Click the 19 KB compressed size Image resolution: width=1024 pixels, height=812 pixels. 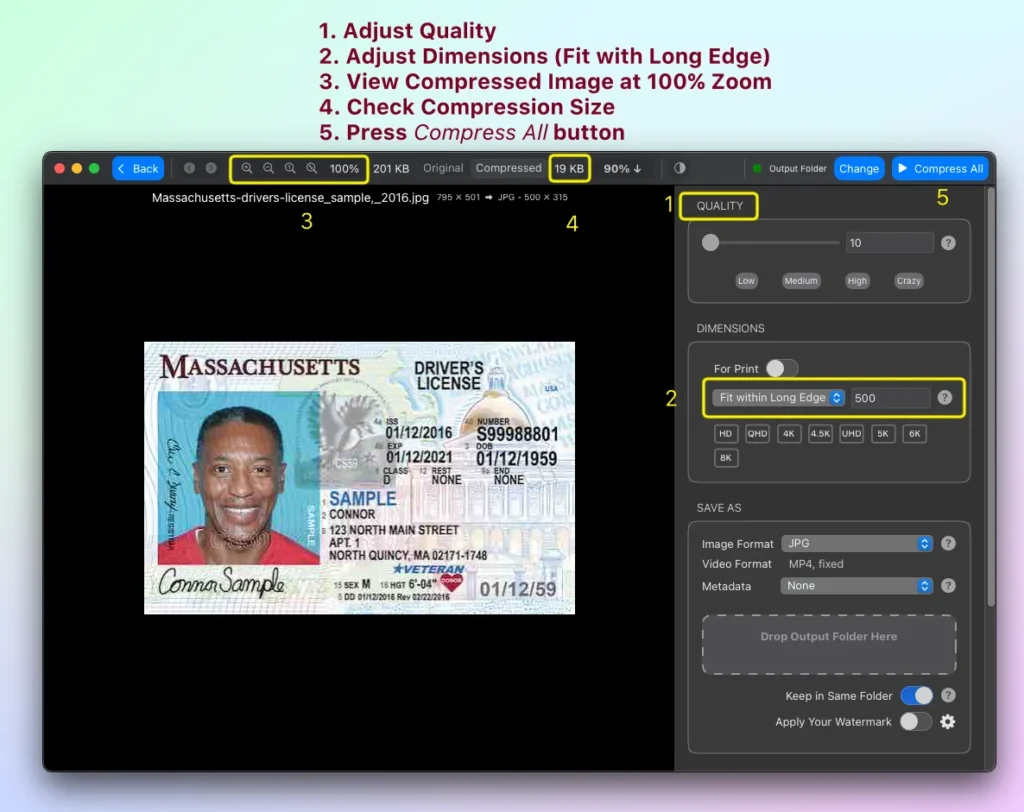click(x=569, y=169)
